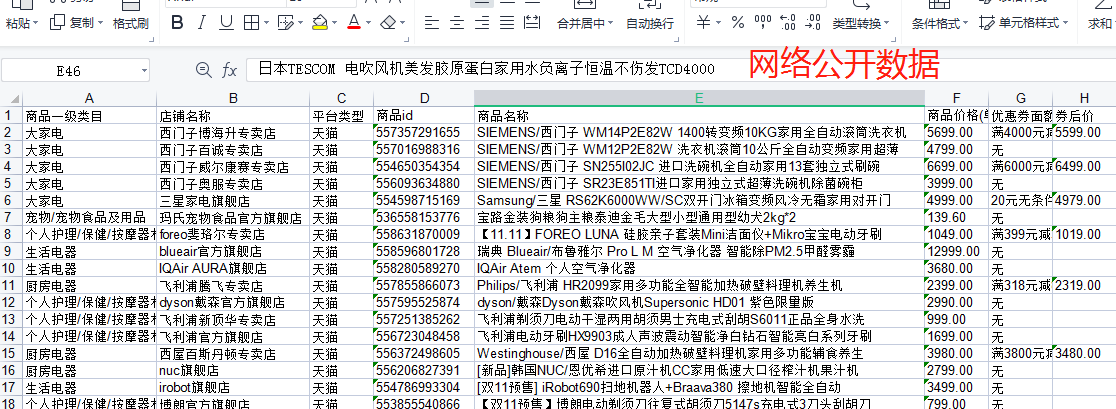This screenshot has height=409, width=1116.
Task: Click the 格式刷 format painter button
Action: (x=131, y=23)
